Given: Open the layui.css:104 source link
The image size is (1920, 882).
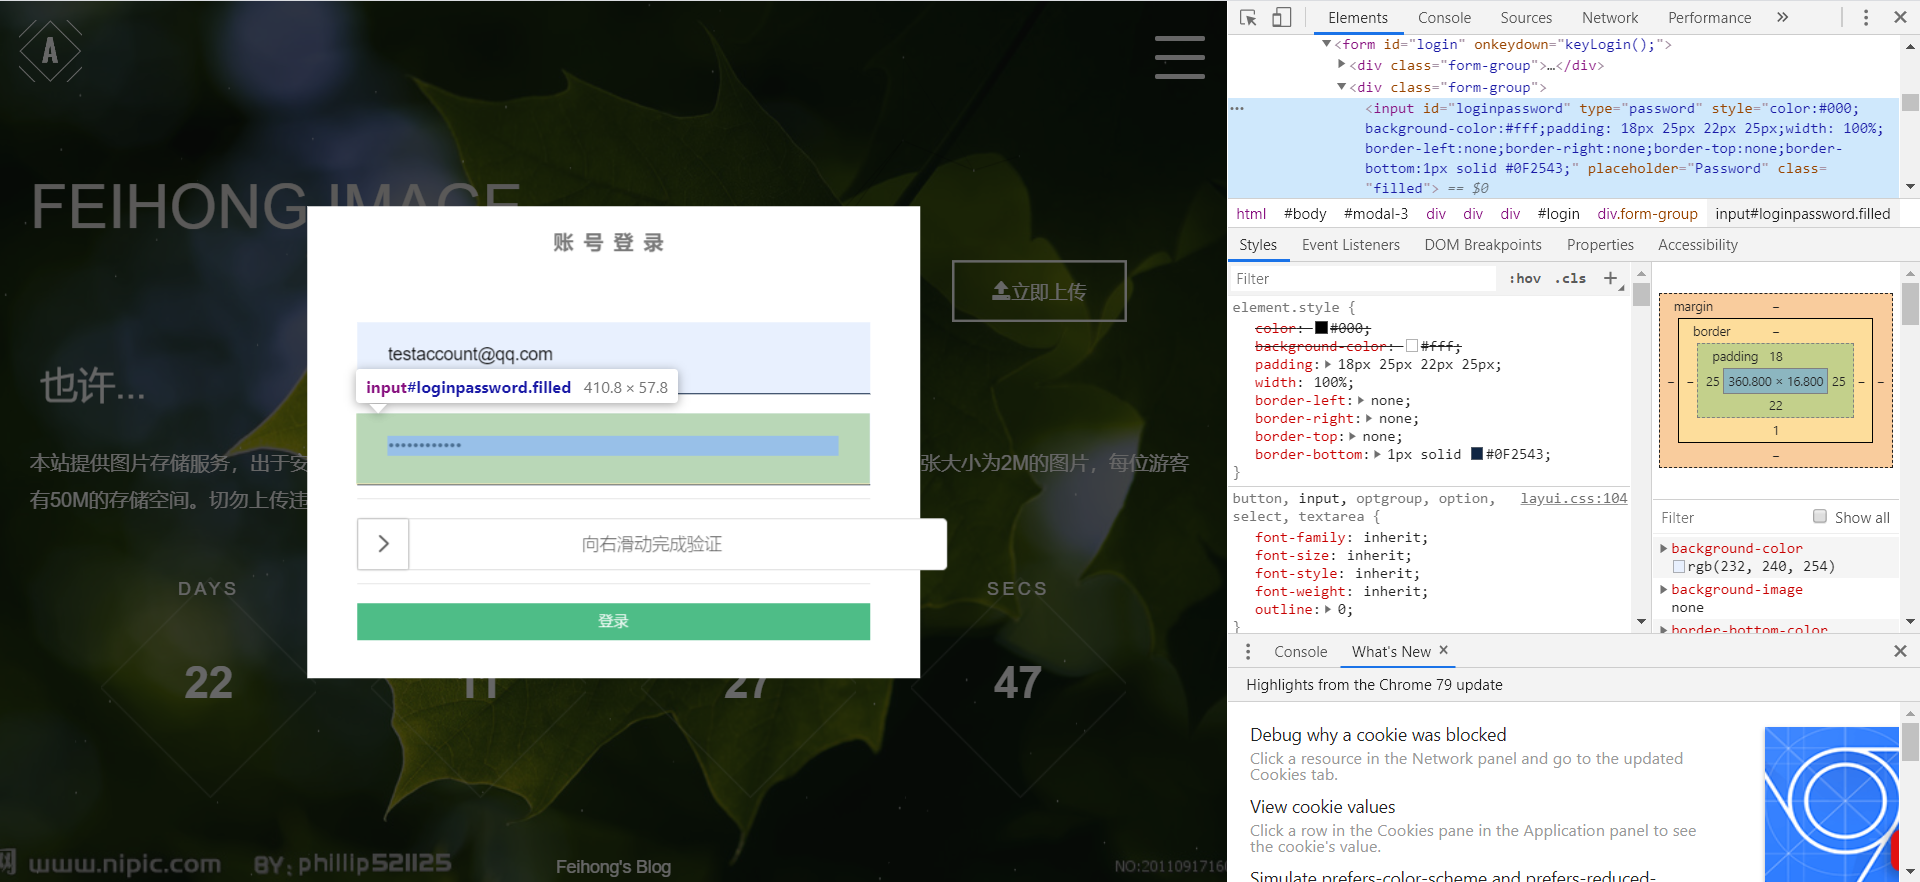Looking at the screenshot, I should point(1573,499).
